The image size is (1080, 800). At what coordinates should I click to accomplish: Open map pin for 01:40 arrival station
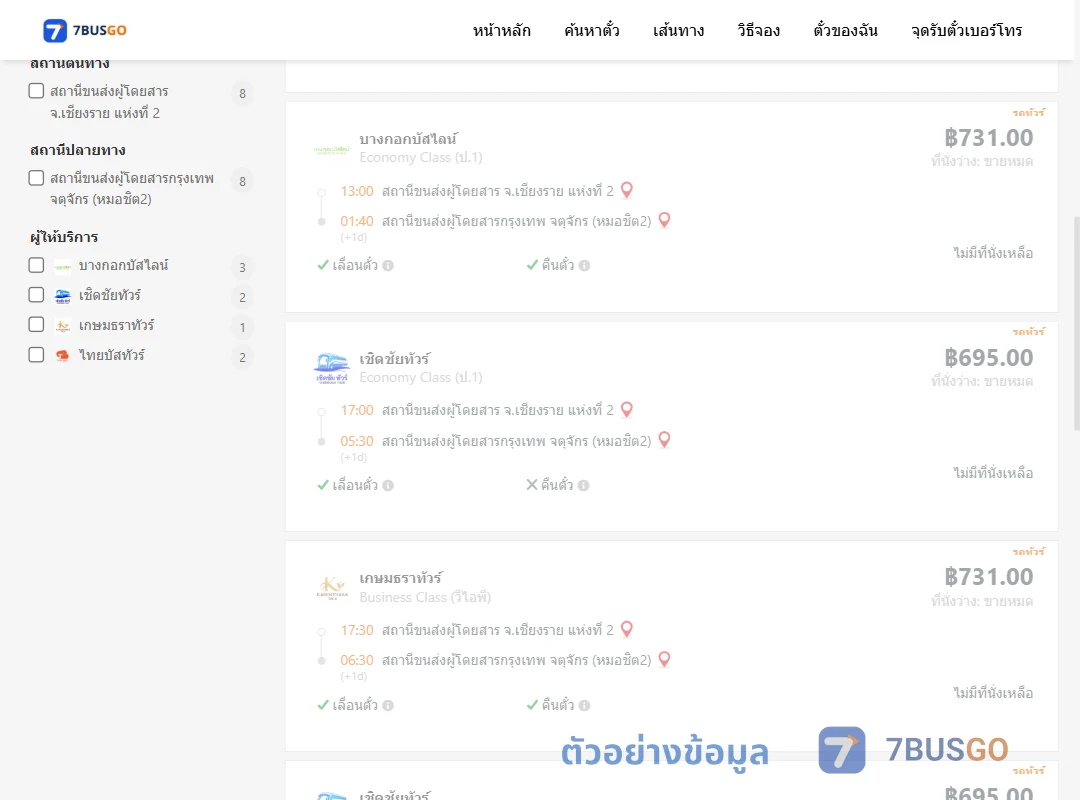click(665, 220)
